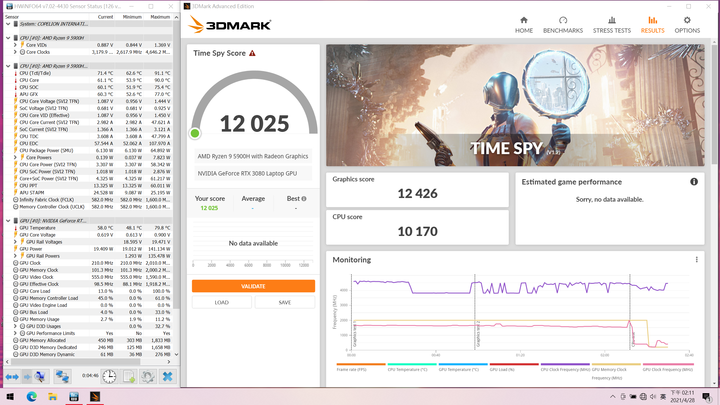Open the 3DMark HOME tab
The width and height of the screenshot is (720, 405).
click(523, 25)
